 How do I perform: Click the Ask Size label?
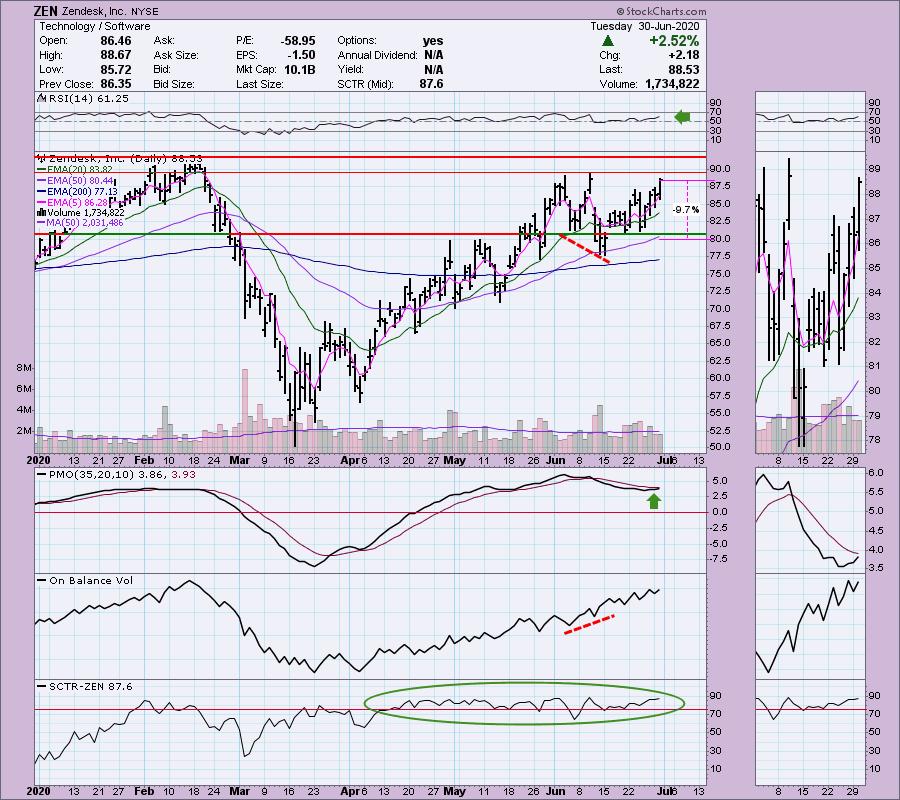point(176,55)
